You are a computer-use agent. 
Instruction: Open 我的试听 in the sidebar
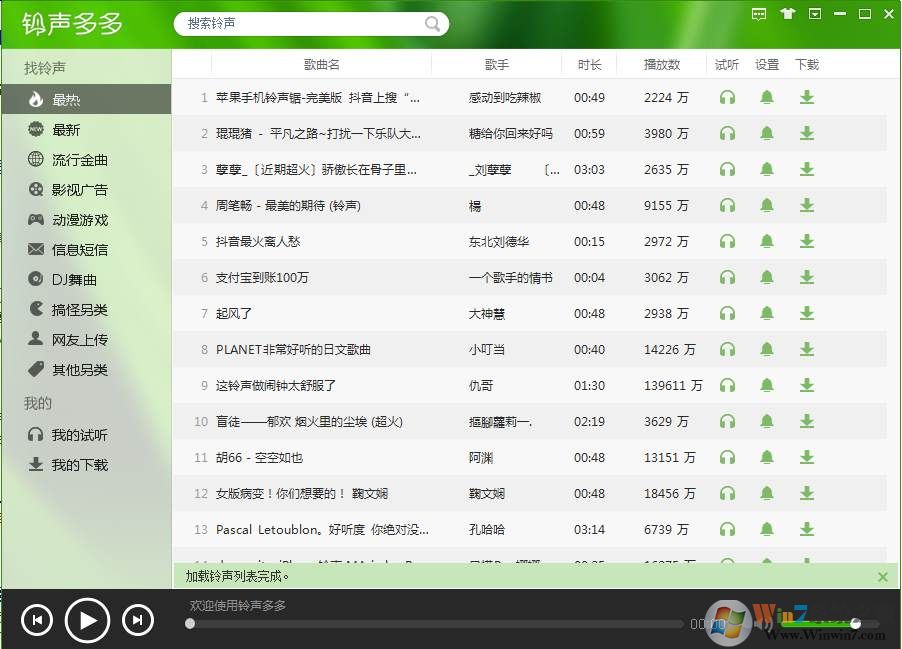tap(65, 434)
